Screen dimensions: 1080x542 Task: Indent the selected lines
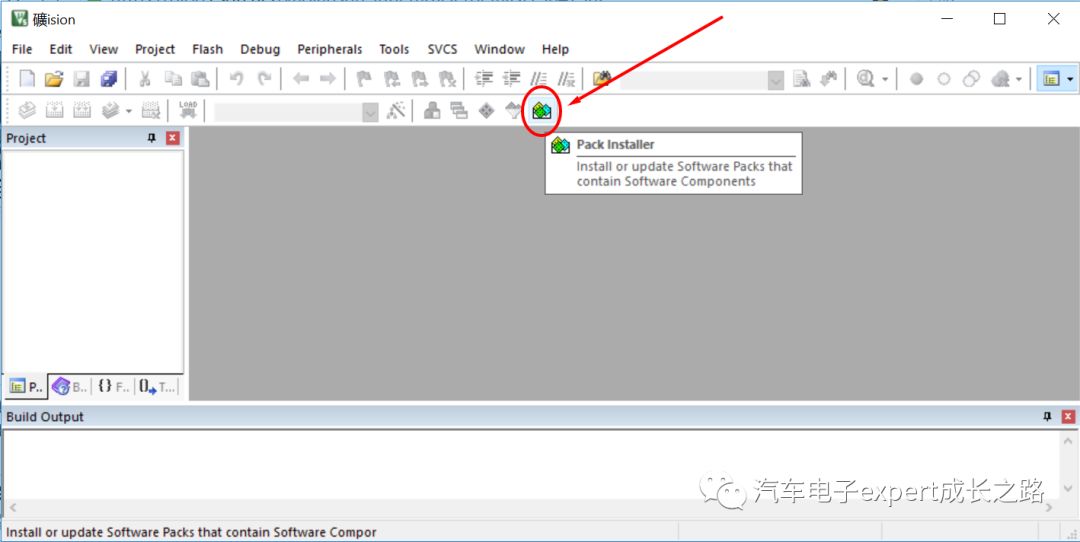pyautogui.click(x=484, y=79)
